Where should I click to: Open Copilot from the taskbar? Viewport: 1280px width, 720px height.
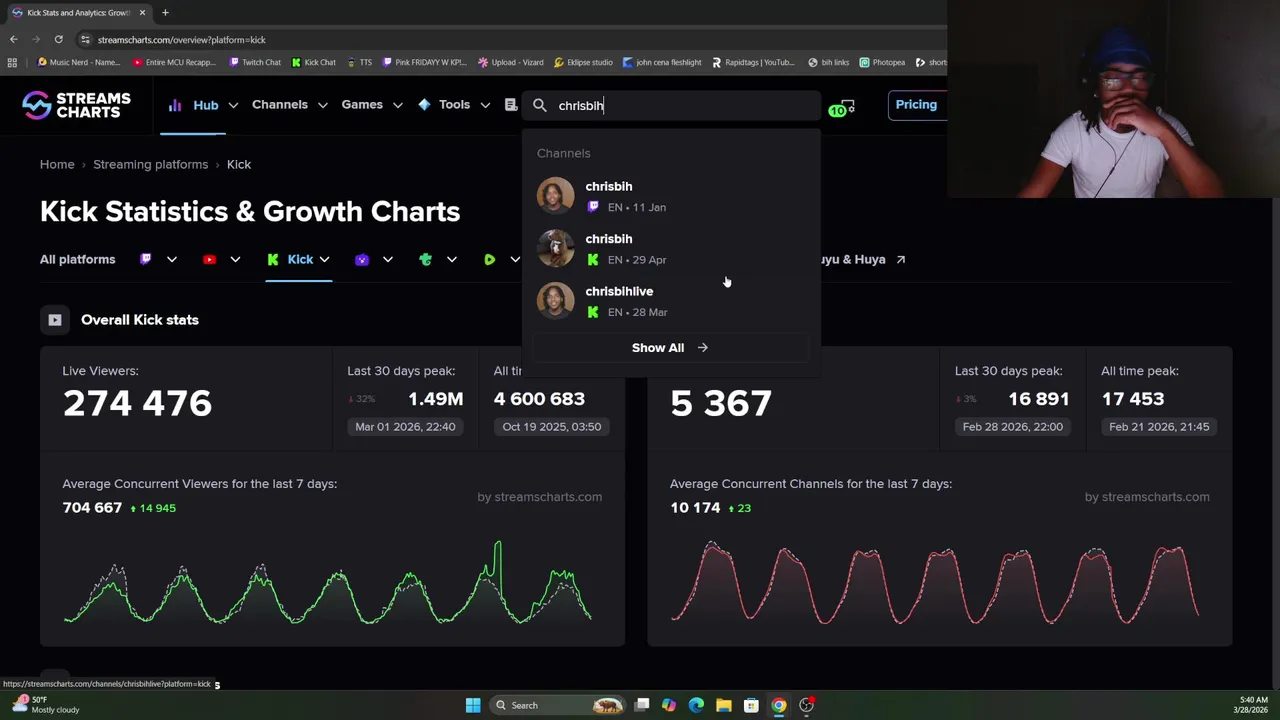click(x=669, y=705)
